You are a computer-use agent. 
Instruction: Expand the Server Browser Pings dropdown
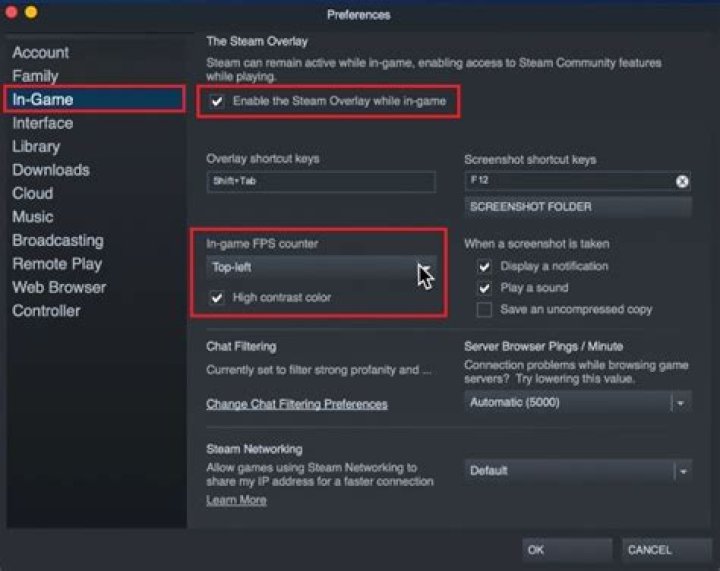click(578, 403)
